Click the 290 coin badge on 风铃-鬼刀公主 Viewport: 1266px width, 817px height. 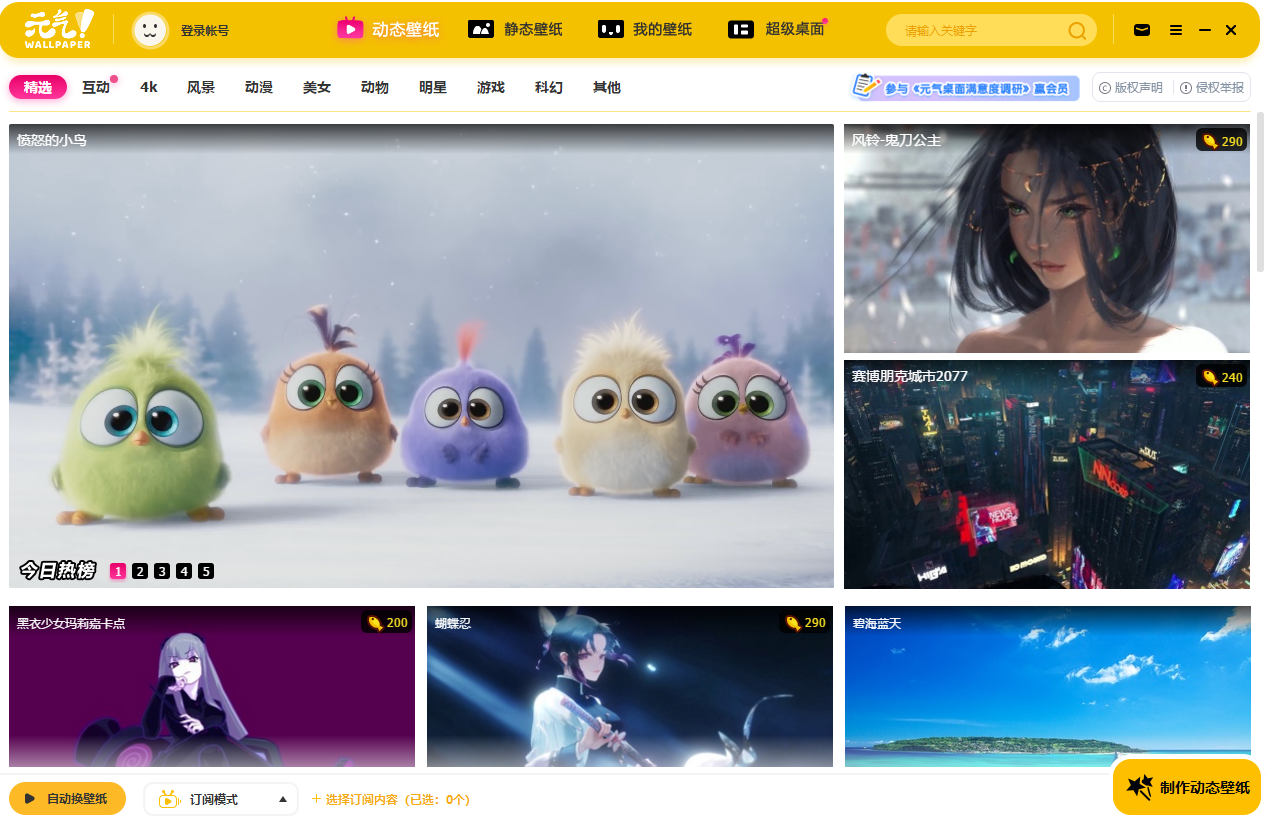point(1222,141)
